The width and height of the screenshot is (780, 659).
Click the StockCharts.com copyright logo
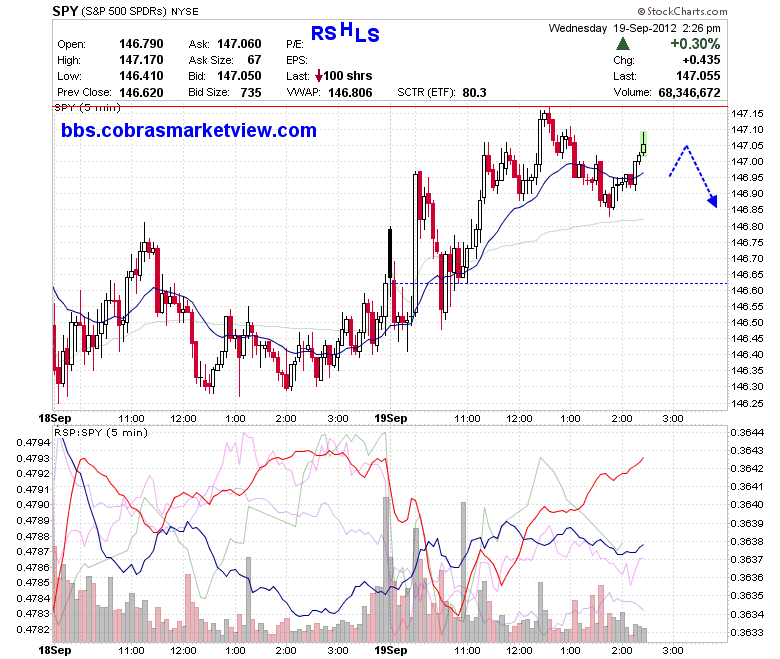tap(682, 11)
